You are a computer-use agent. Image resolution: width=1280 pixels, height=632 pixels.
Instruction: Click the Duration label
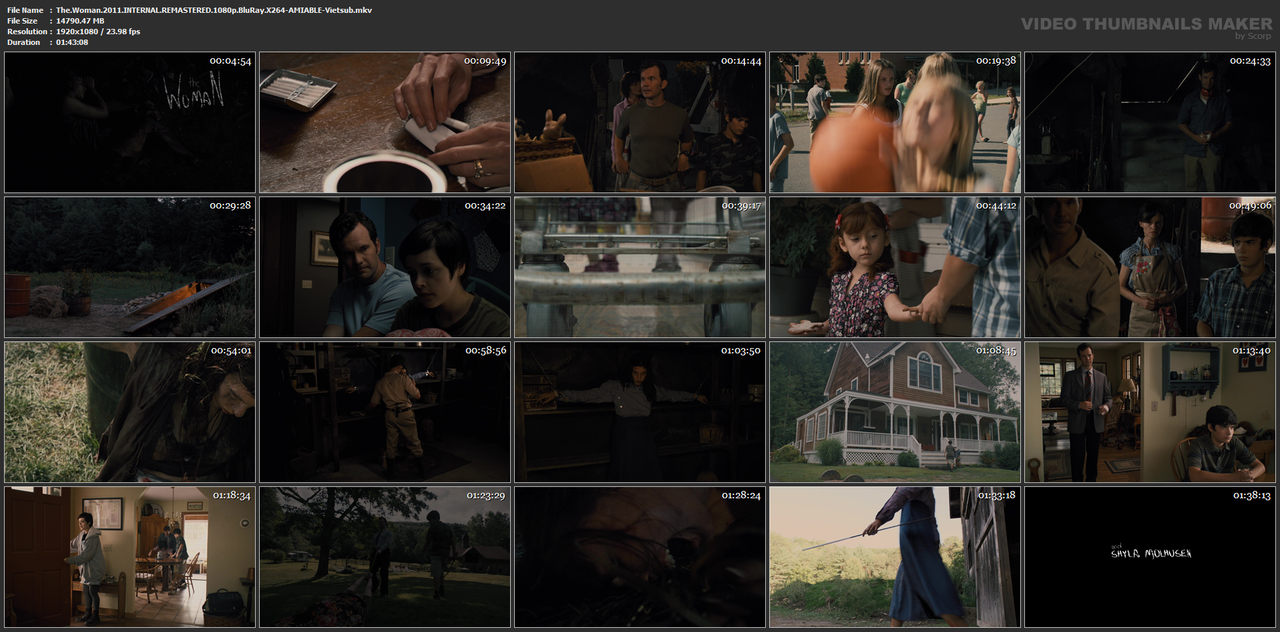(x=23, y=42)
